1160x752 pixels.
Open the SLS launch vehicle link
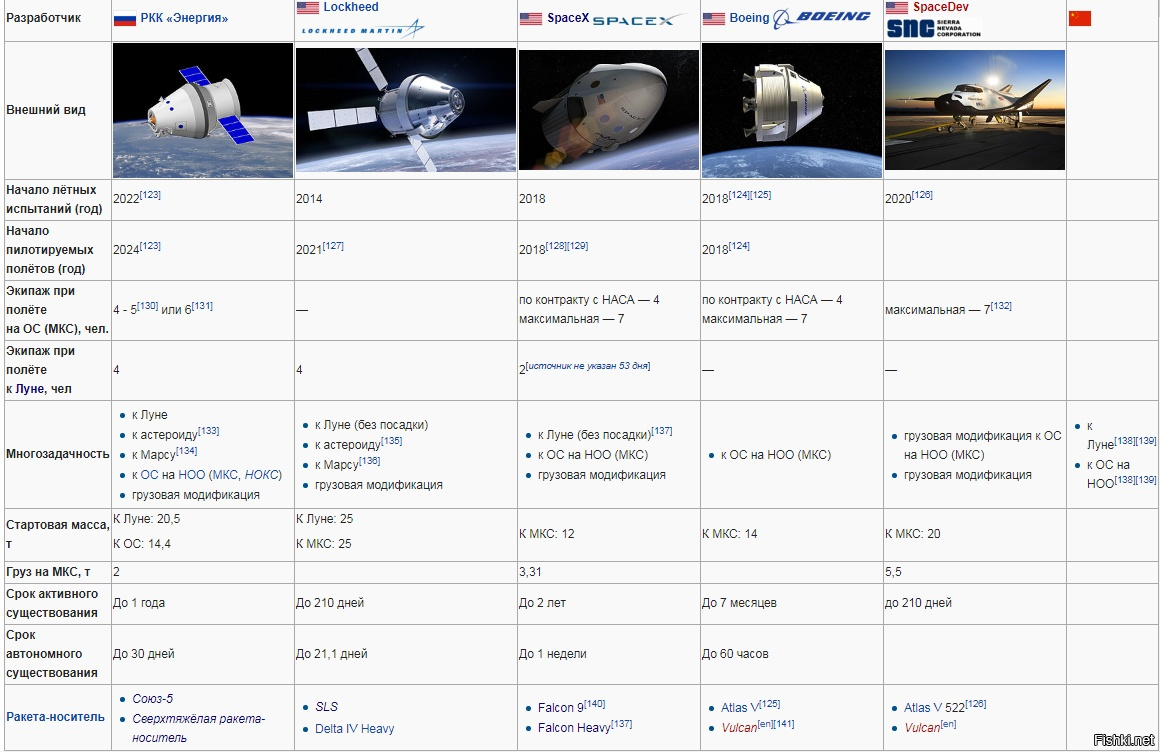[326, 707]
